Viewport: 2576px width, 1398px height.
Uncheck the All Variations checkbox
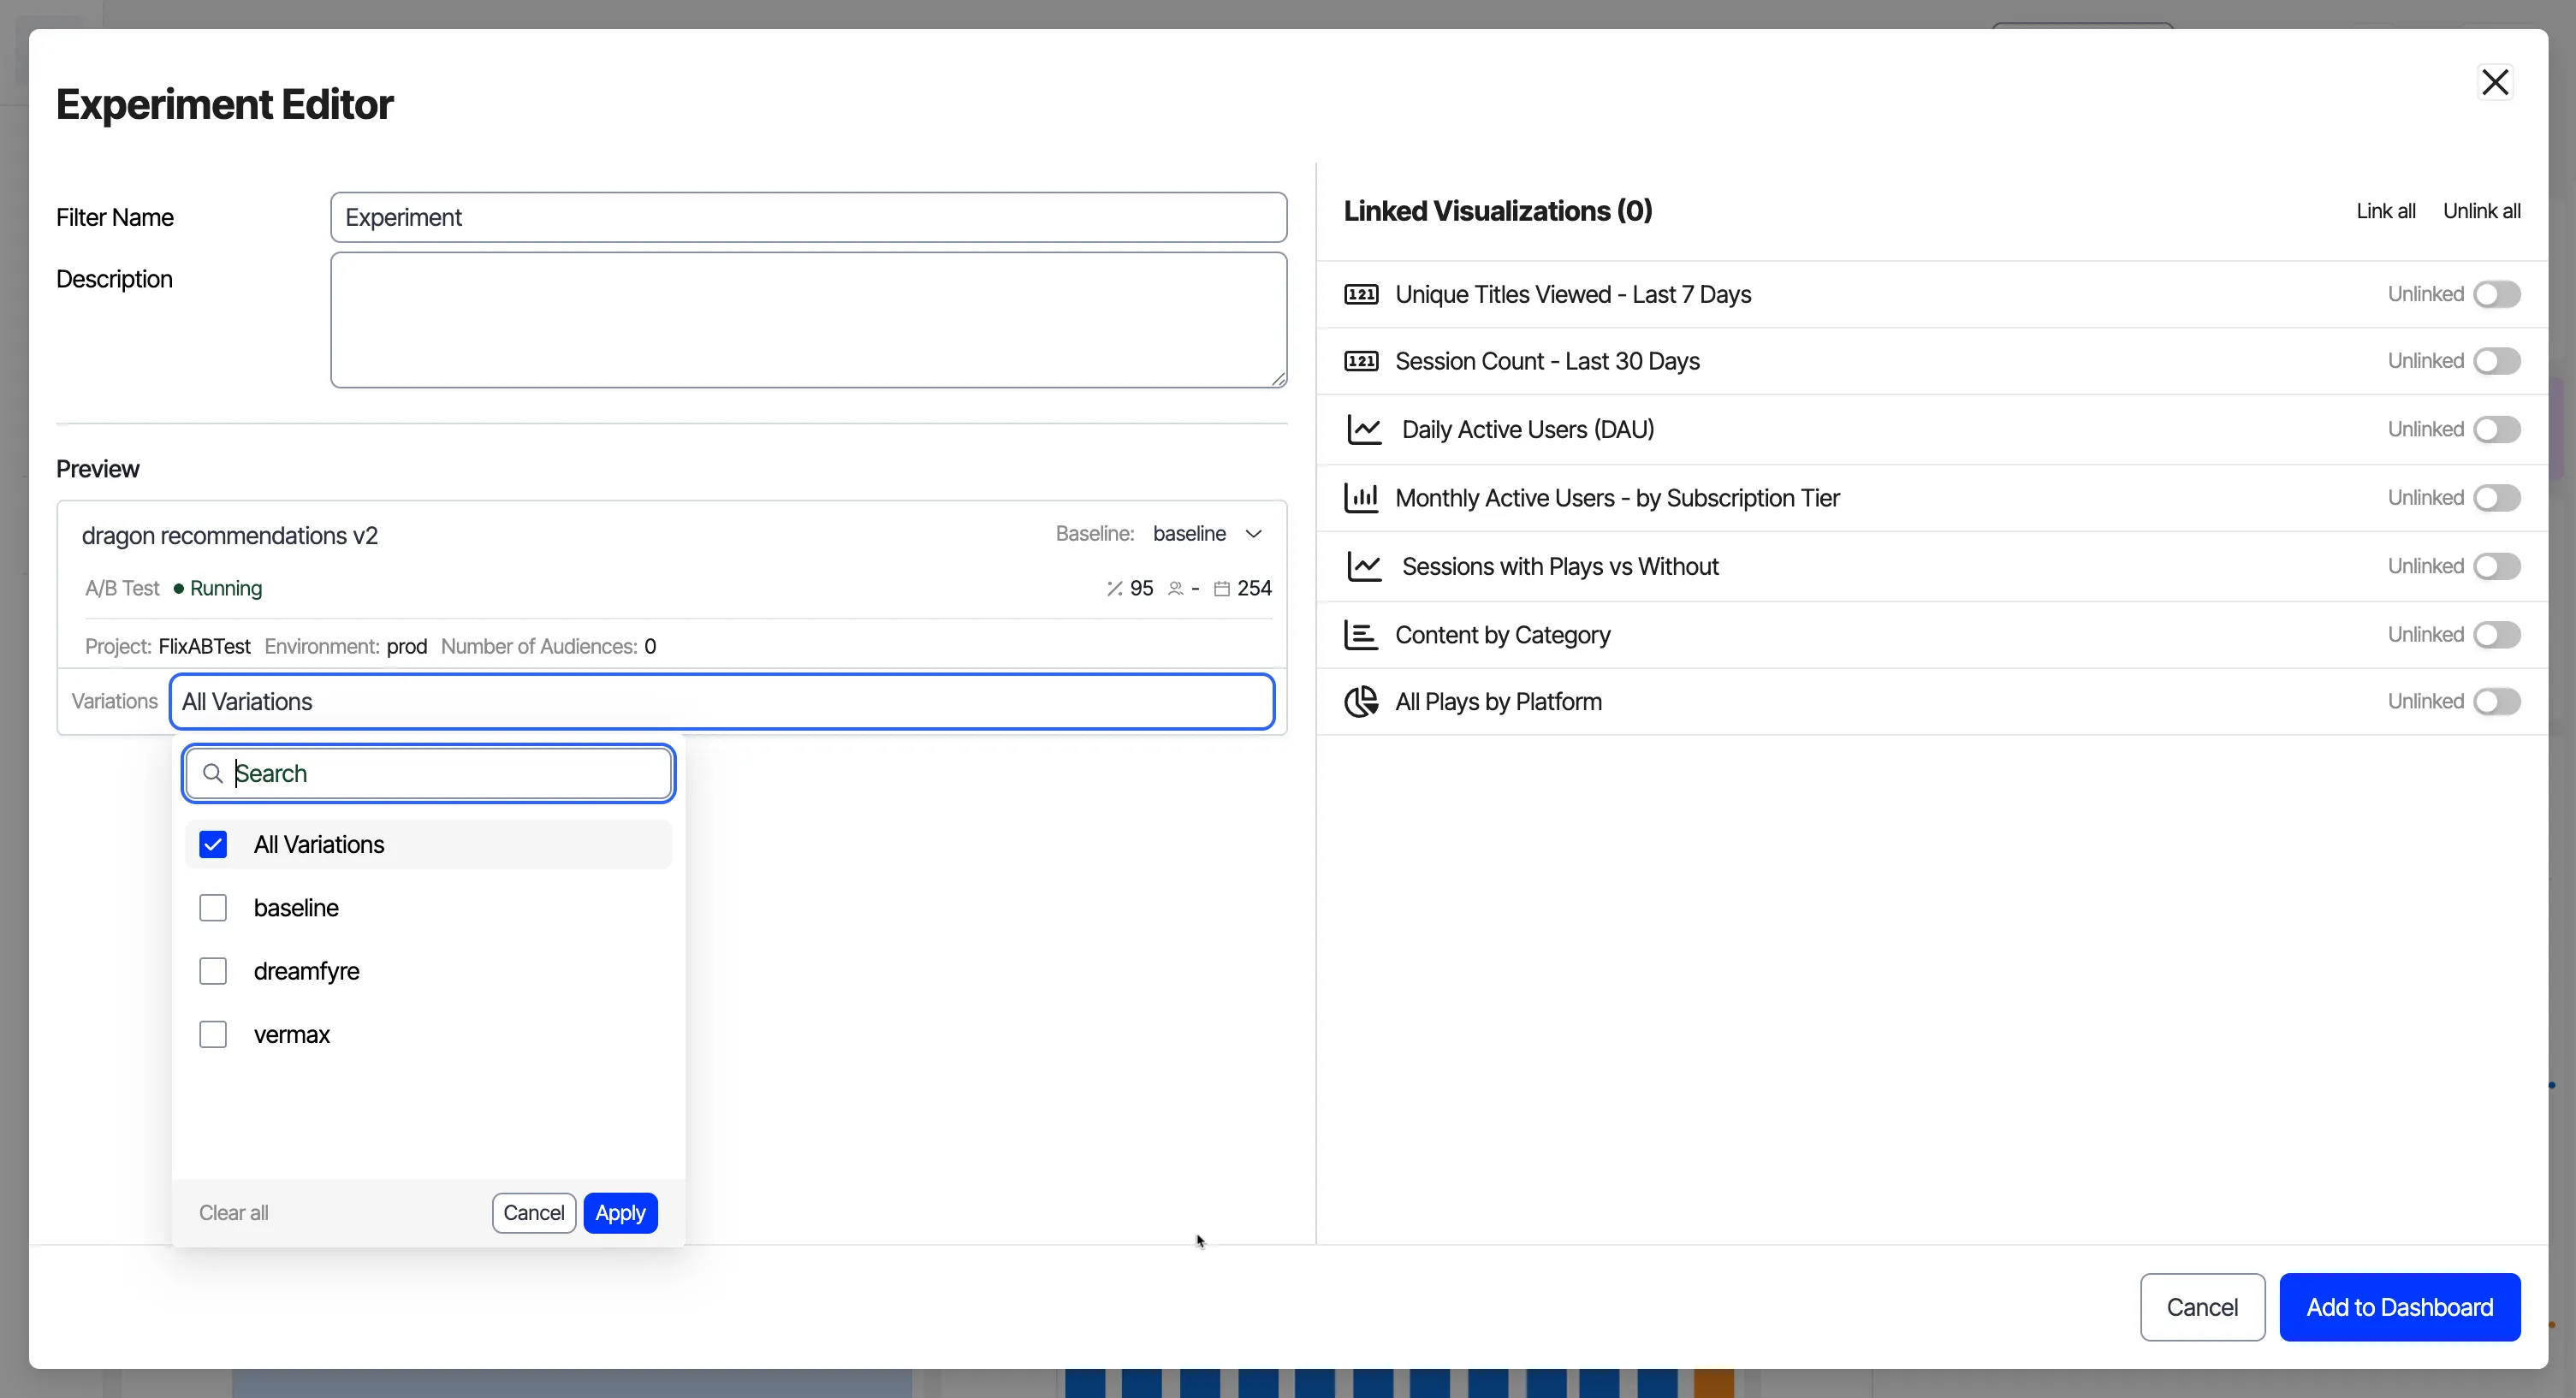213,845
